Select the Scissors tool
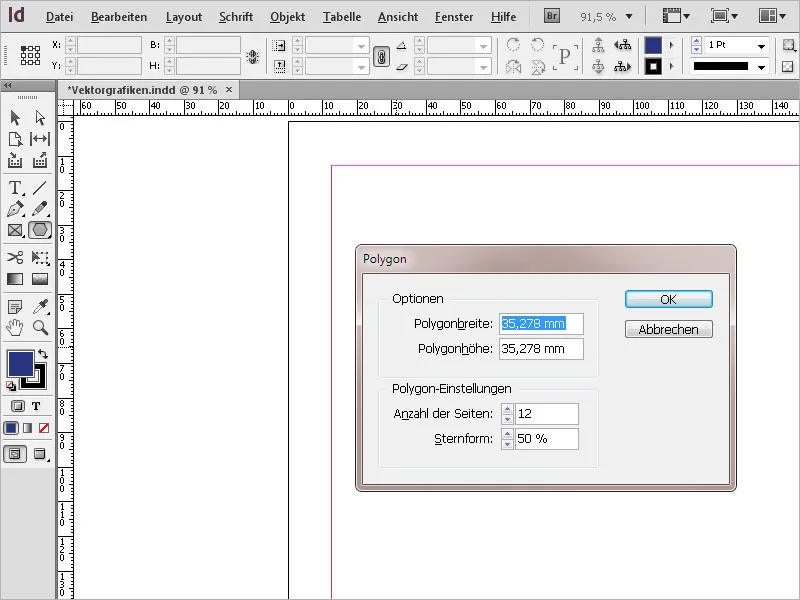 tap(15, 257)
